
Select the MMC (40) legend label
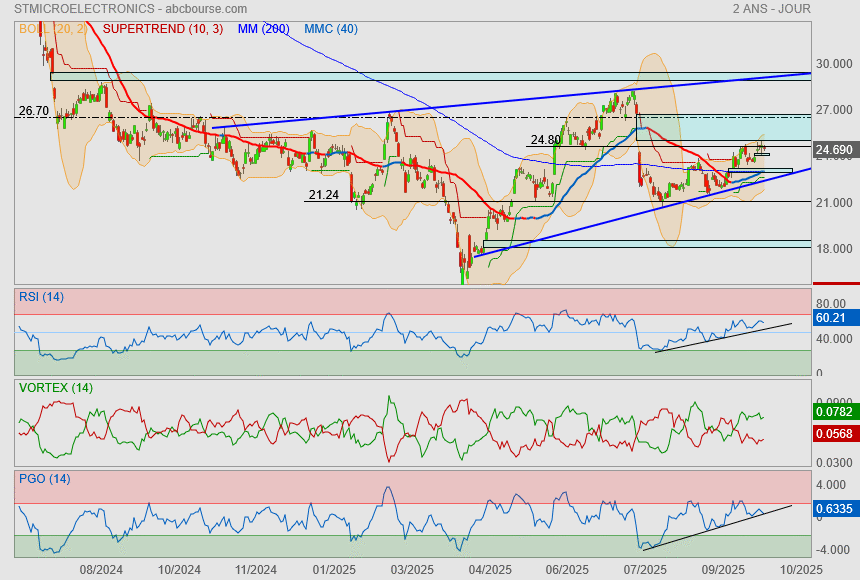pyautogui.click(x=330, y=29)
